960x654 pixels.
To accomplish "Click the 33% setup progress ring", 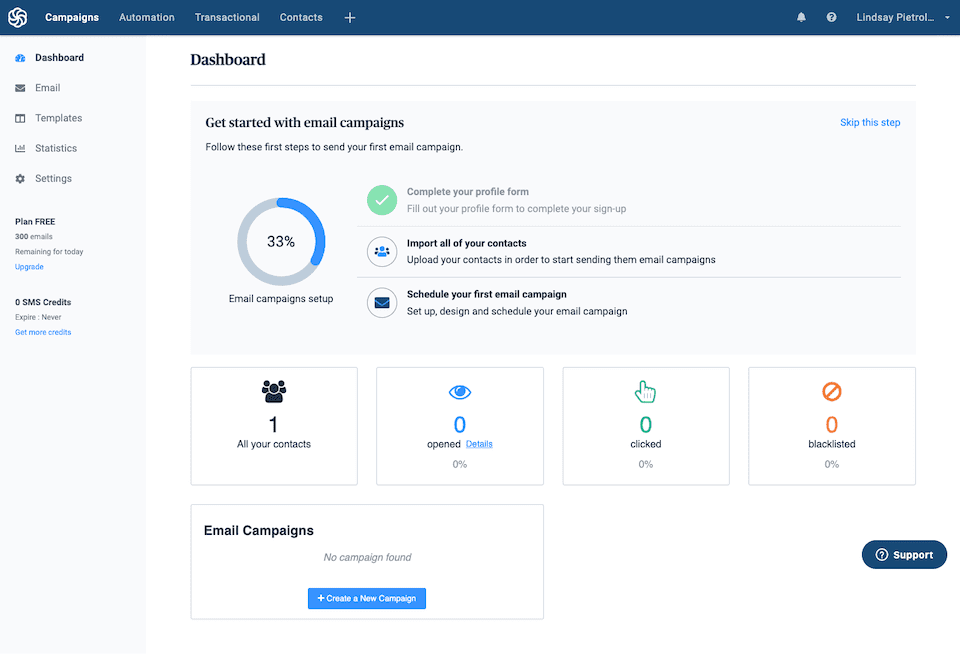I will pos(281,242).
